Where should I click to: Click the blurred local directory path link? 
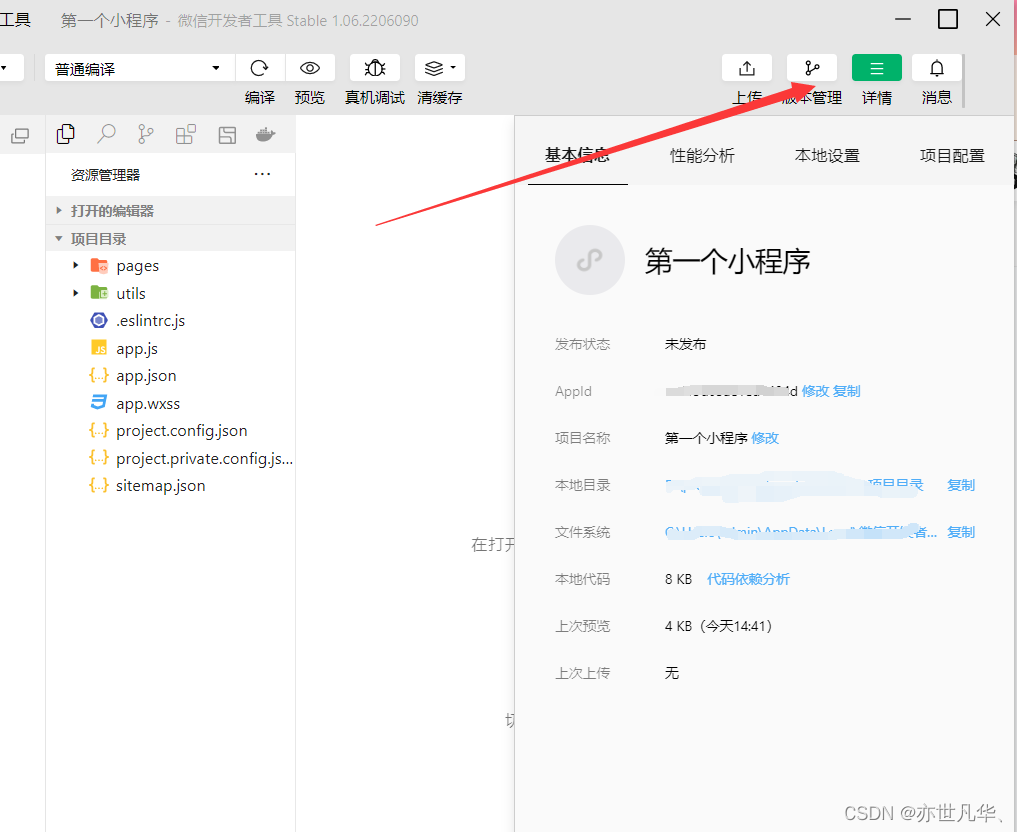[x=794, y=485]
